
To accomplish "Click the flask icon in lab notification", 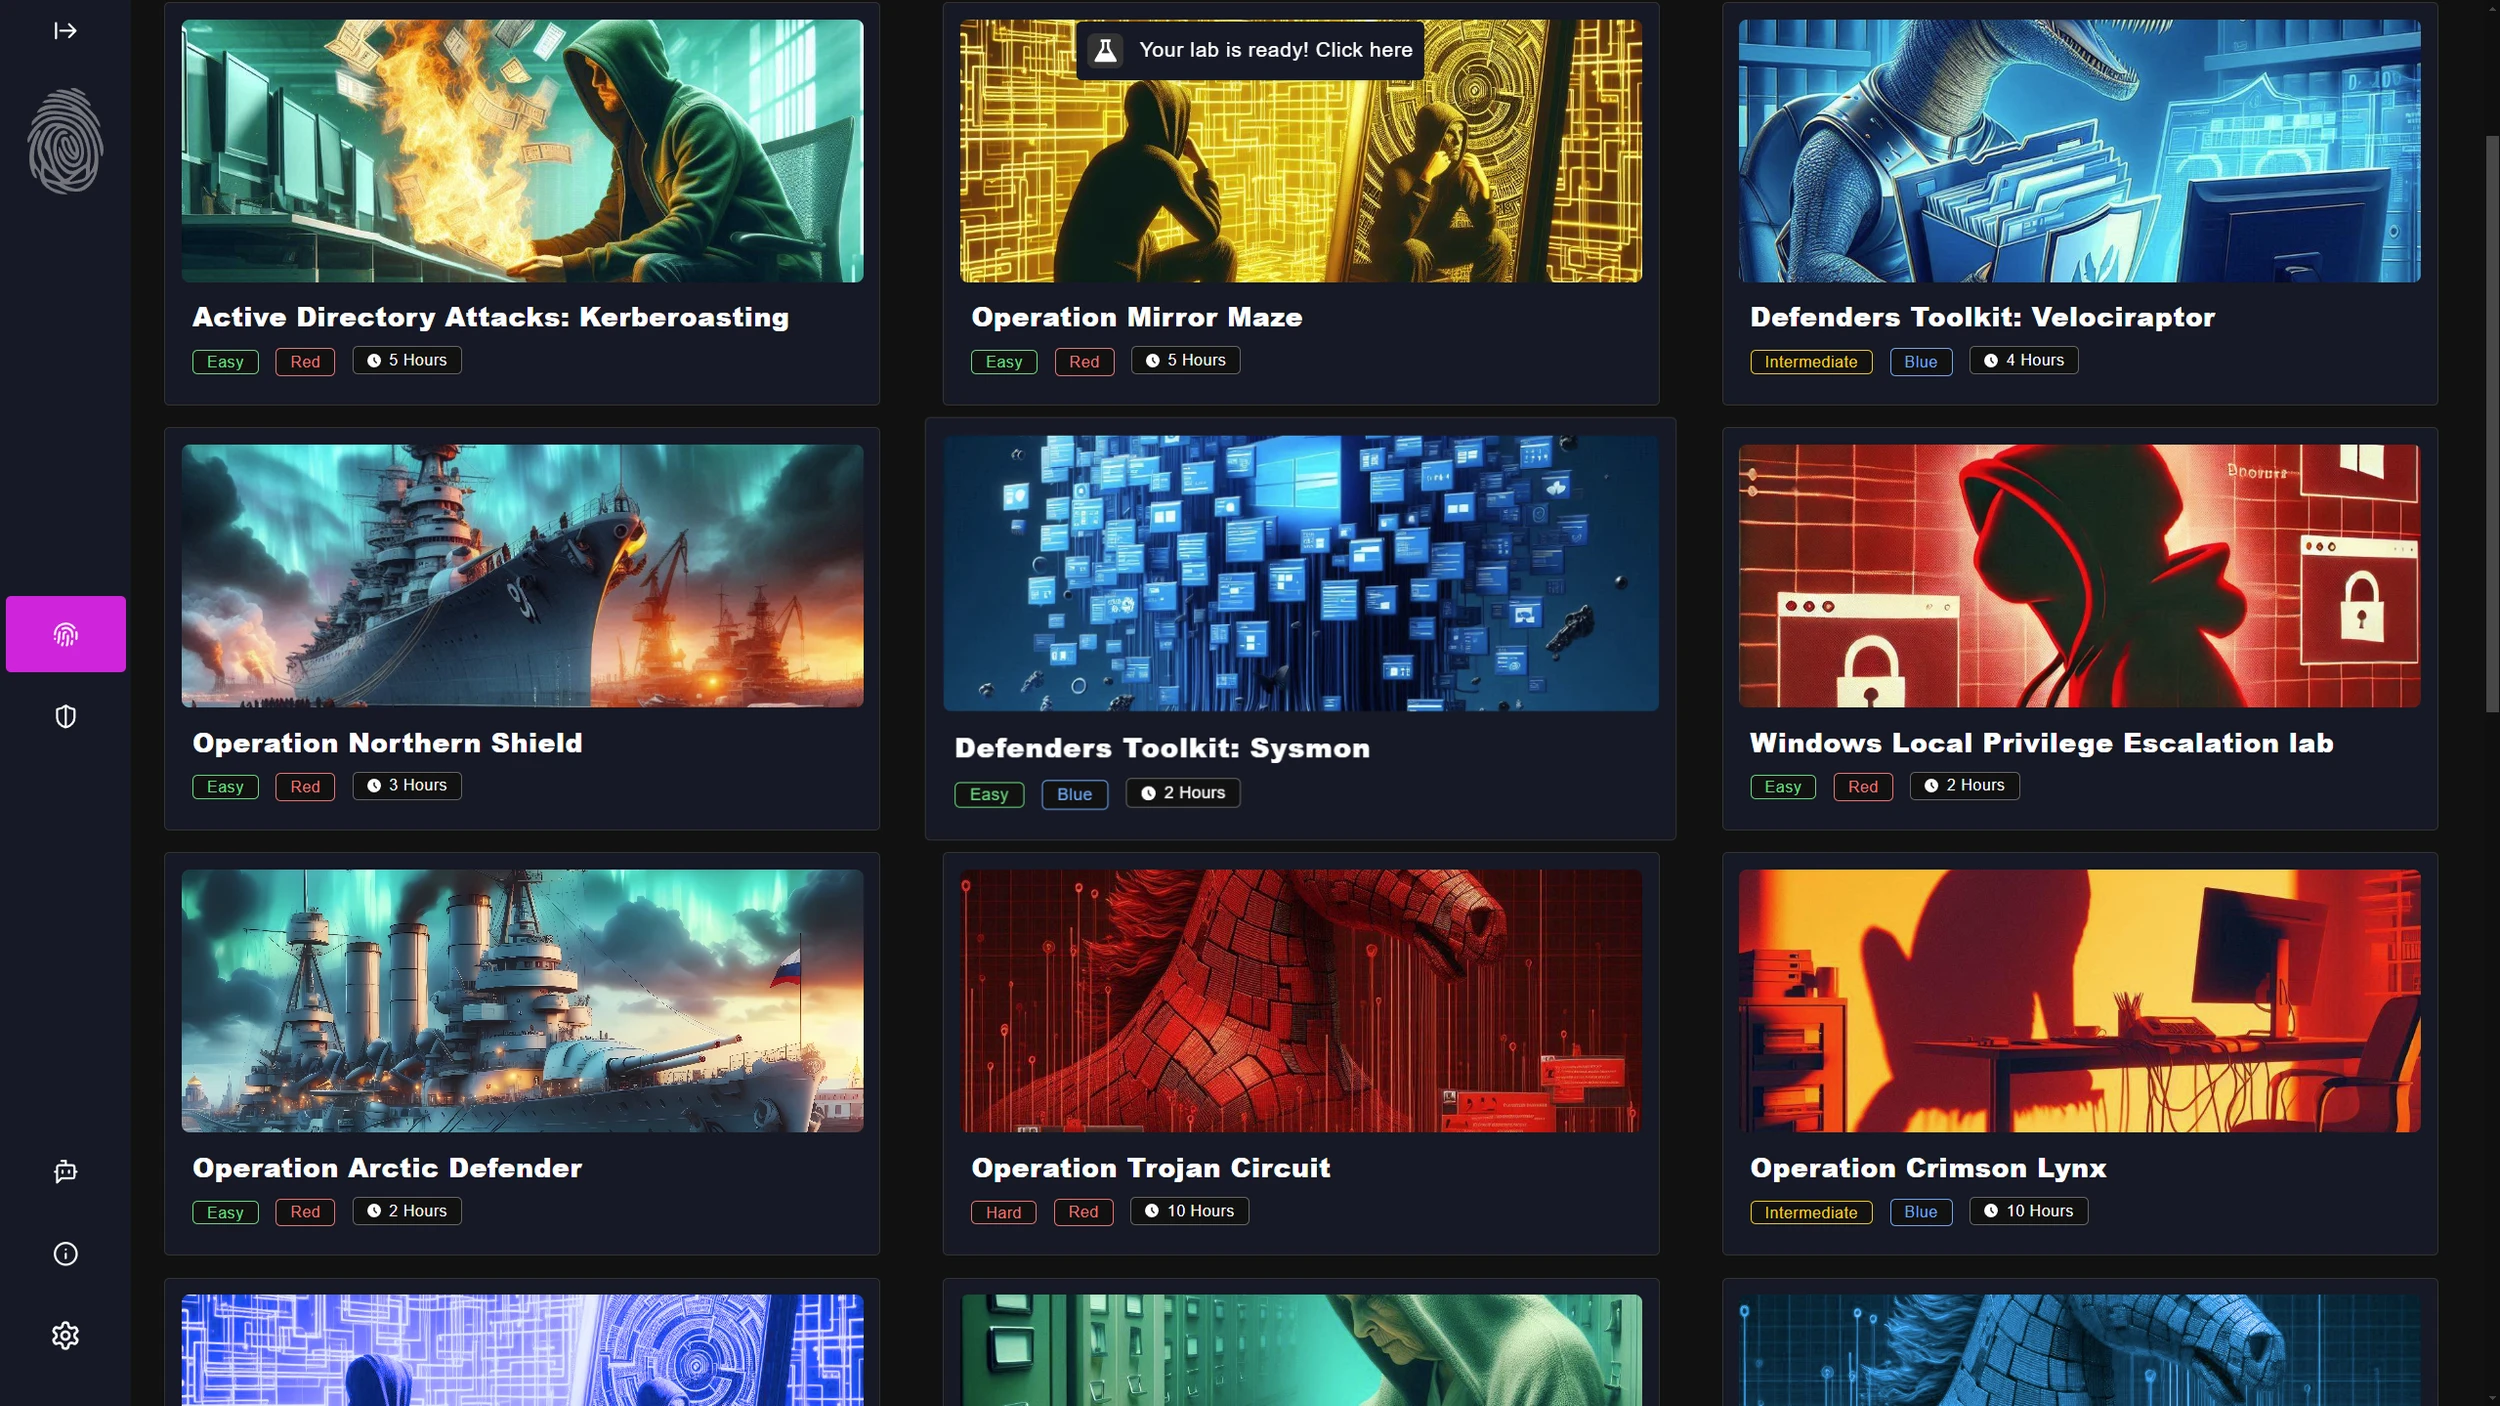I will pos(1105,50).
